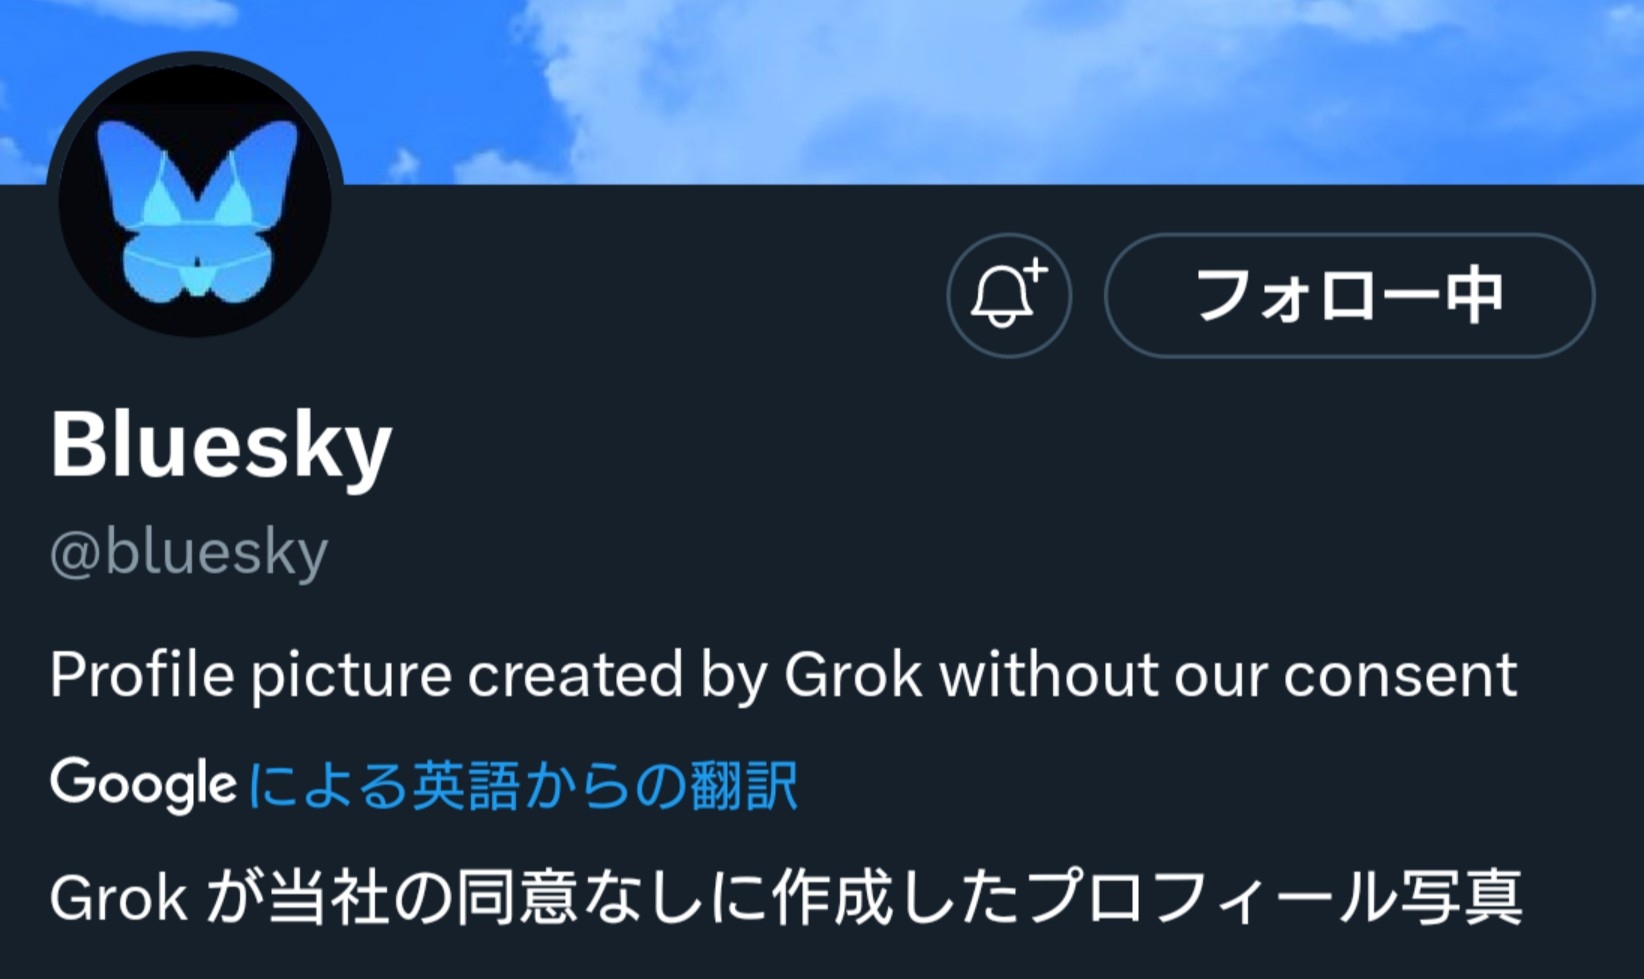Click the フォロー中 following button
Image resolution: width=1644 pixels, height=979 pixels.
[1349, 296]
